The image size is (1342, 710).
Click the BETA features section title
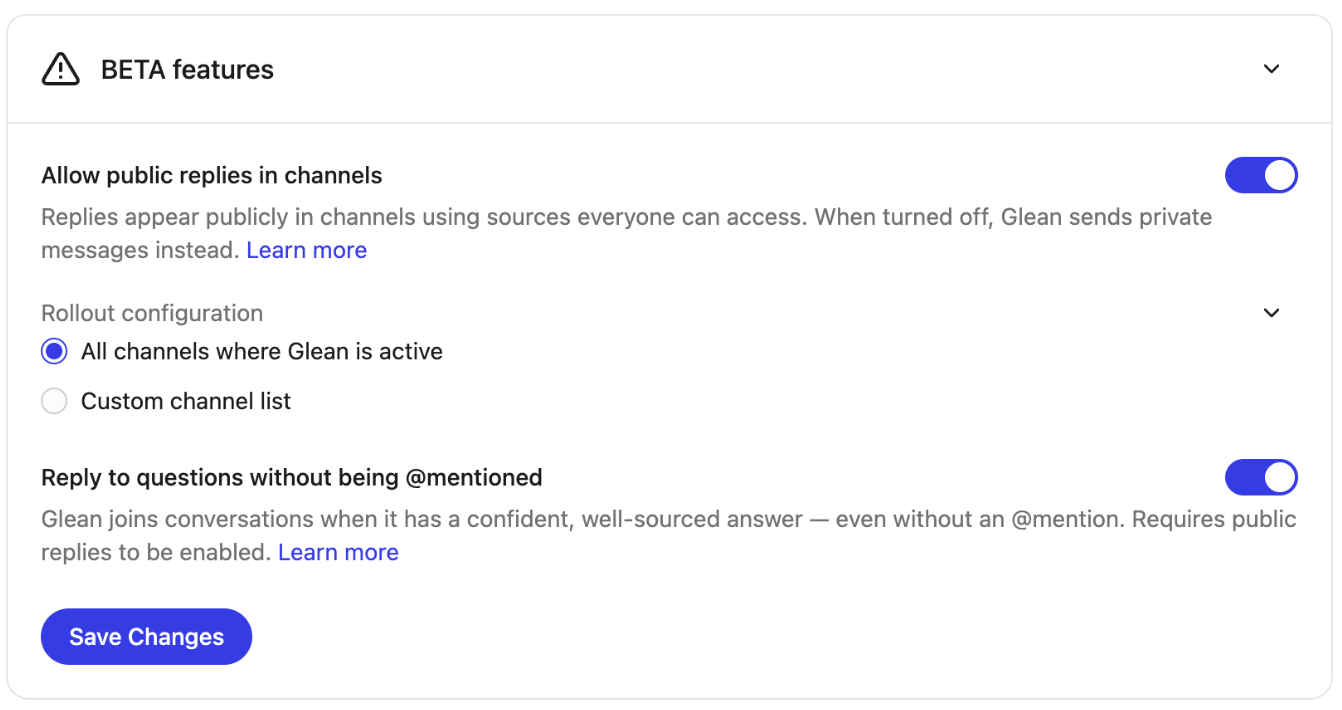pos(186,69)
